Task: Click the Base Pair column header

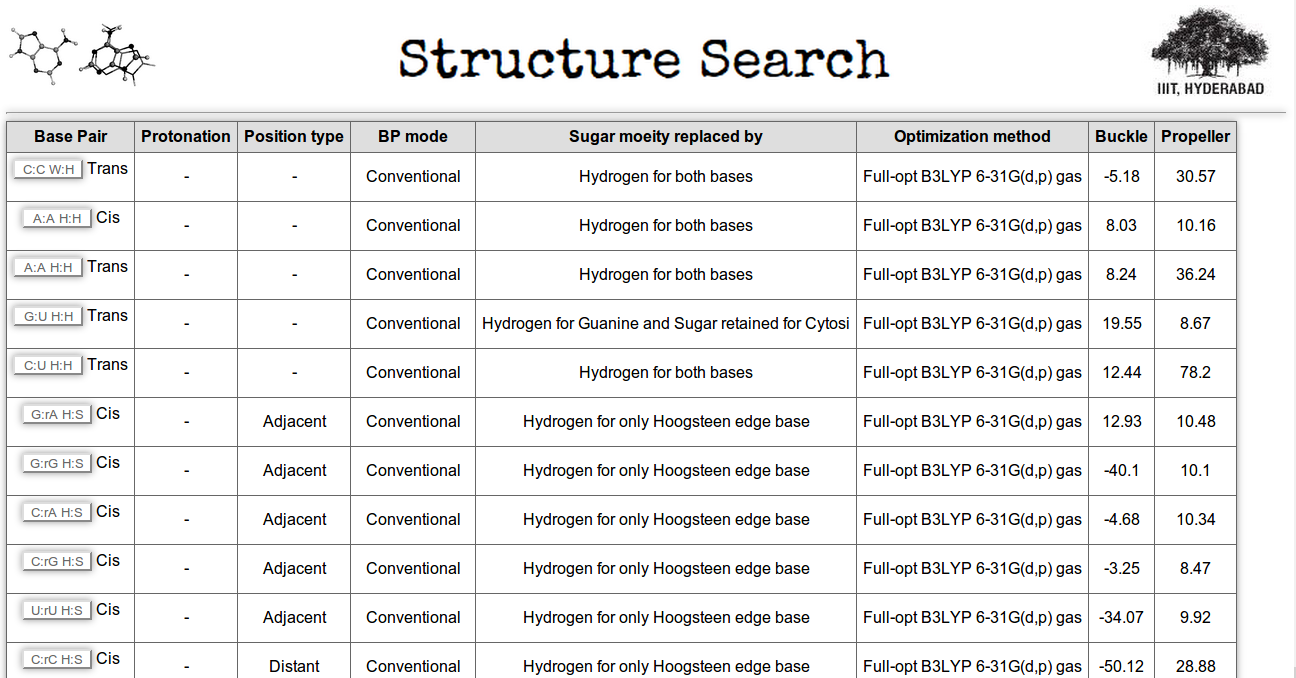Action: [x=70, y=137]
